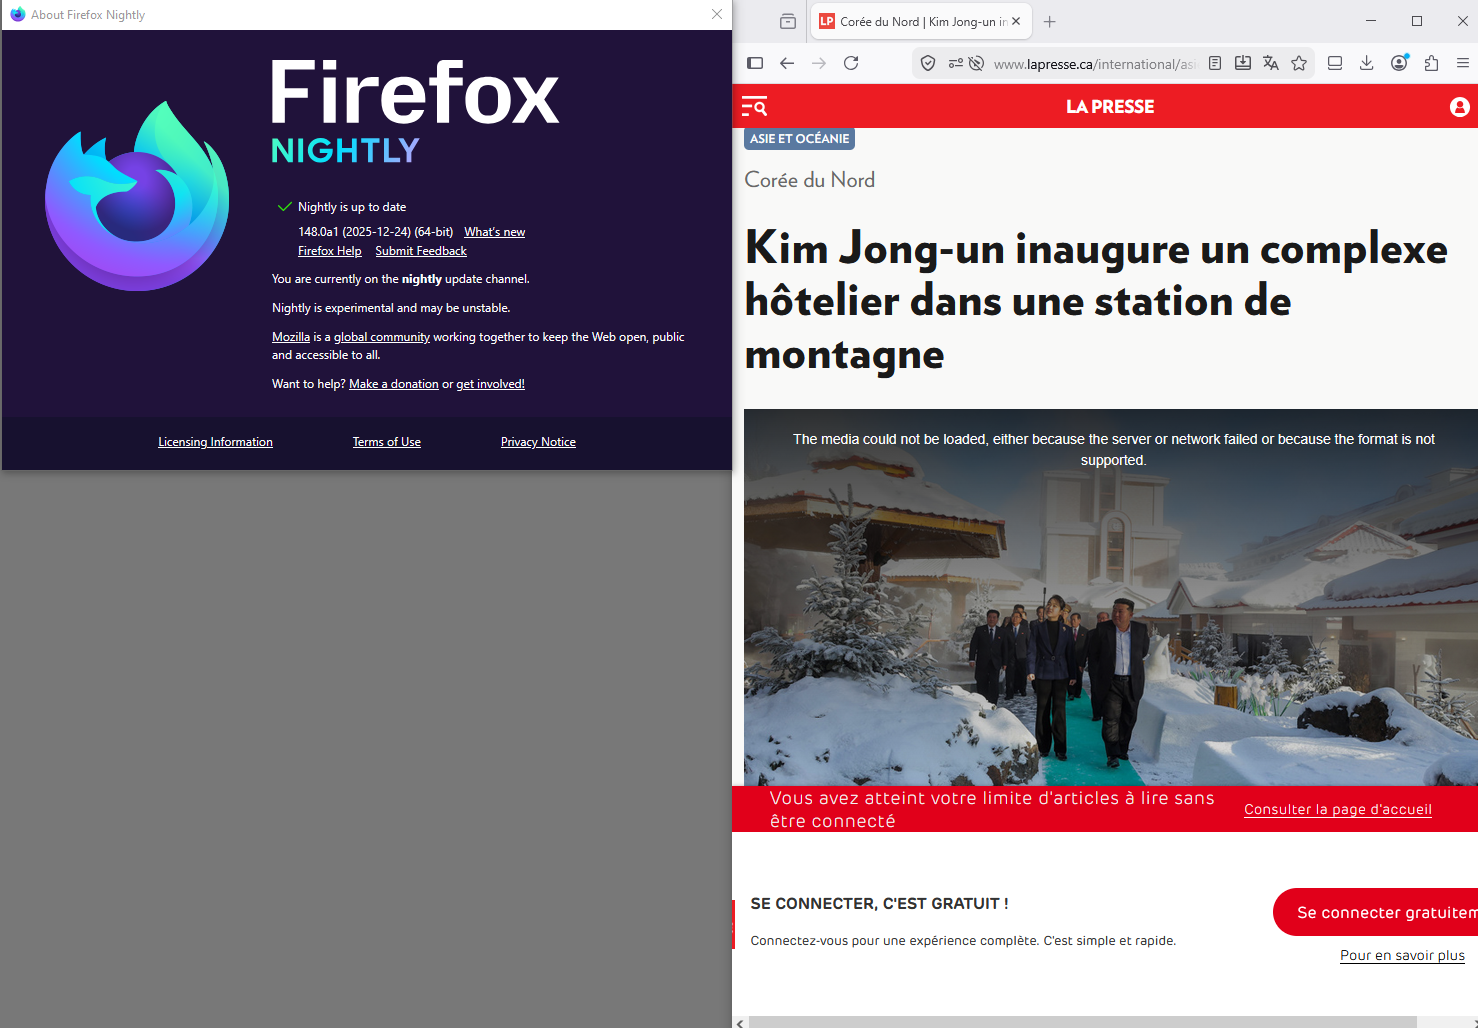Follow the Consulter la page d'accueil link

pyautogui.click(x=1338, y=809)
